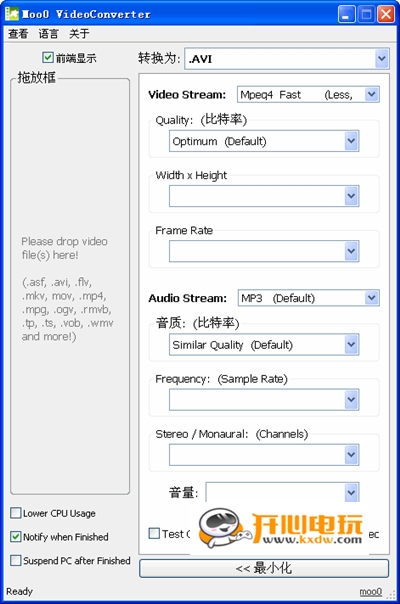Click the window resize grip in status bar
Screen dimensions: 400x604
pos(392,595)
